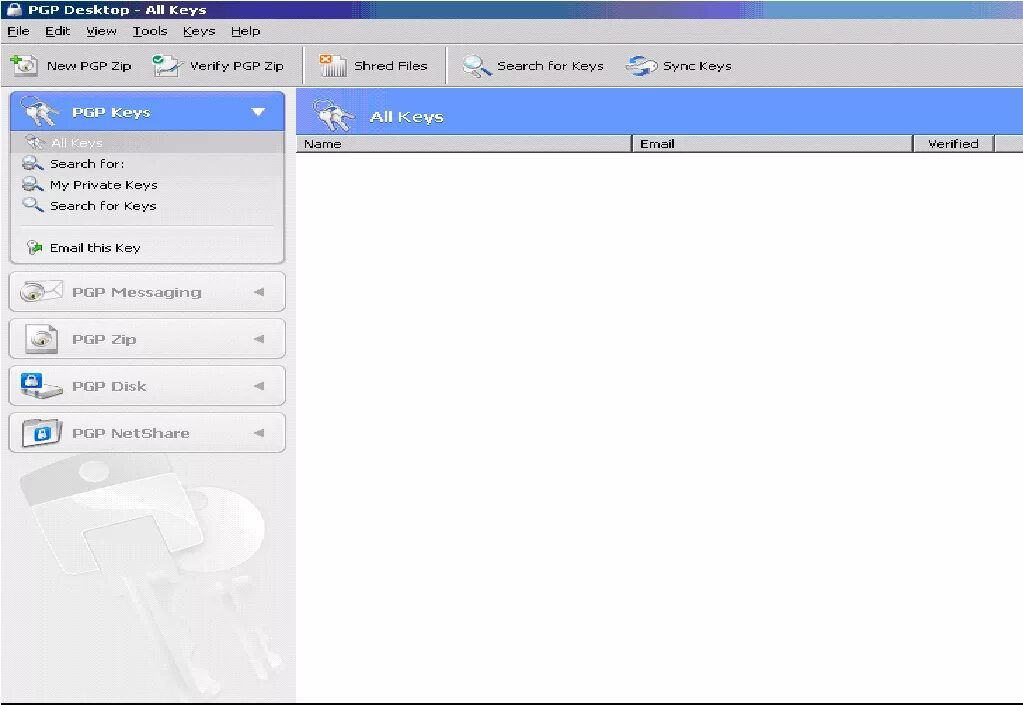This screenshot has width=1023, height=705.
Task: Click the PGP Messaging envelope icon
Action: [x=41, y=292]
